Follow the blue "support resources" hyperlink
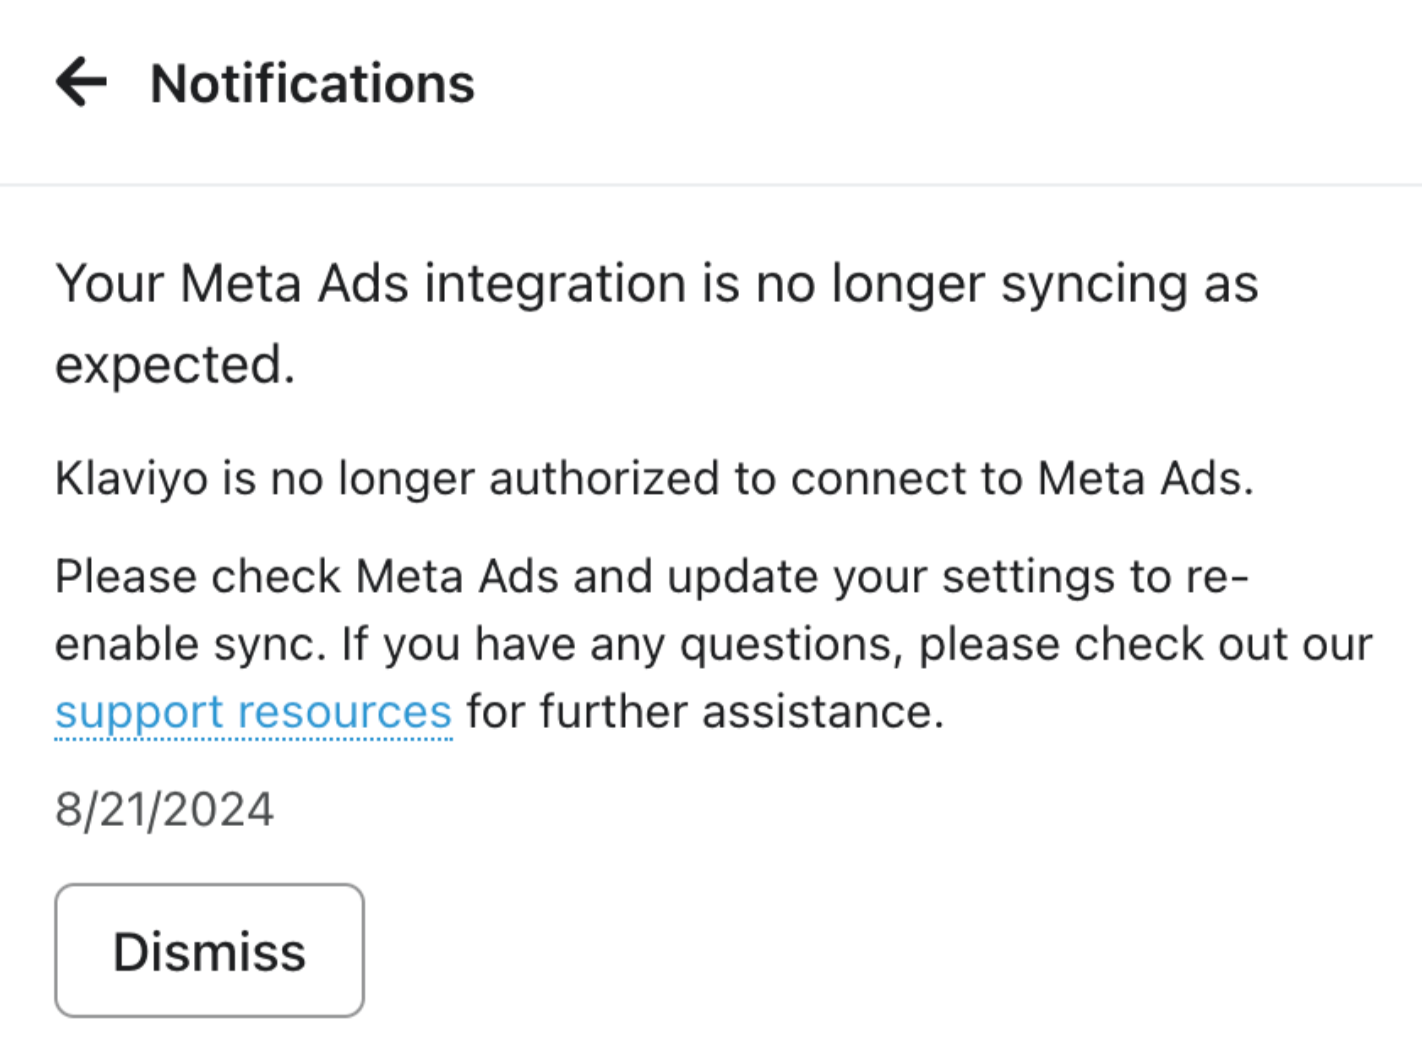This screenshot has height=1044, width=1422. [253, 712]
